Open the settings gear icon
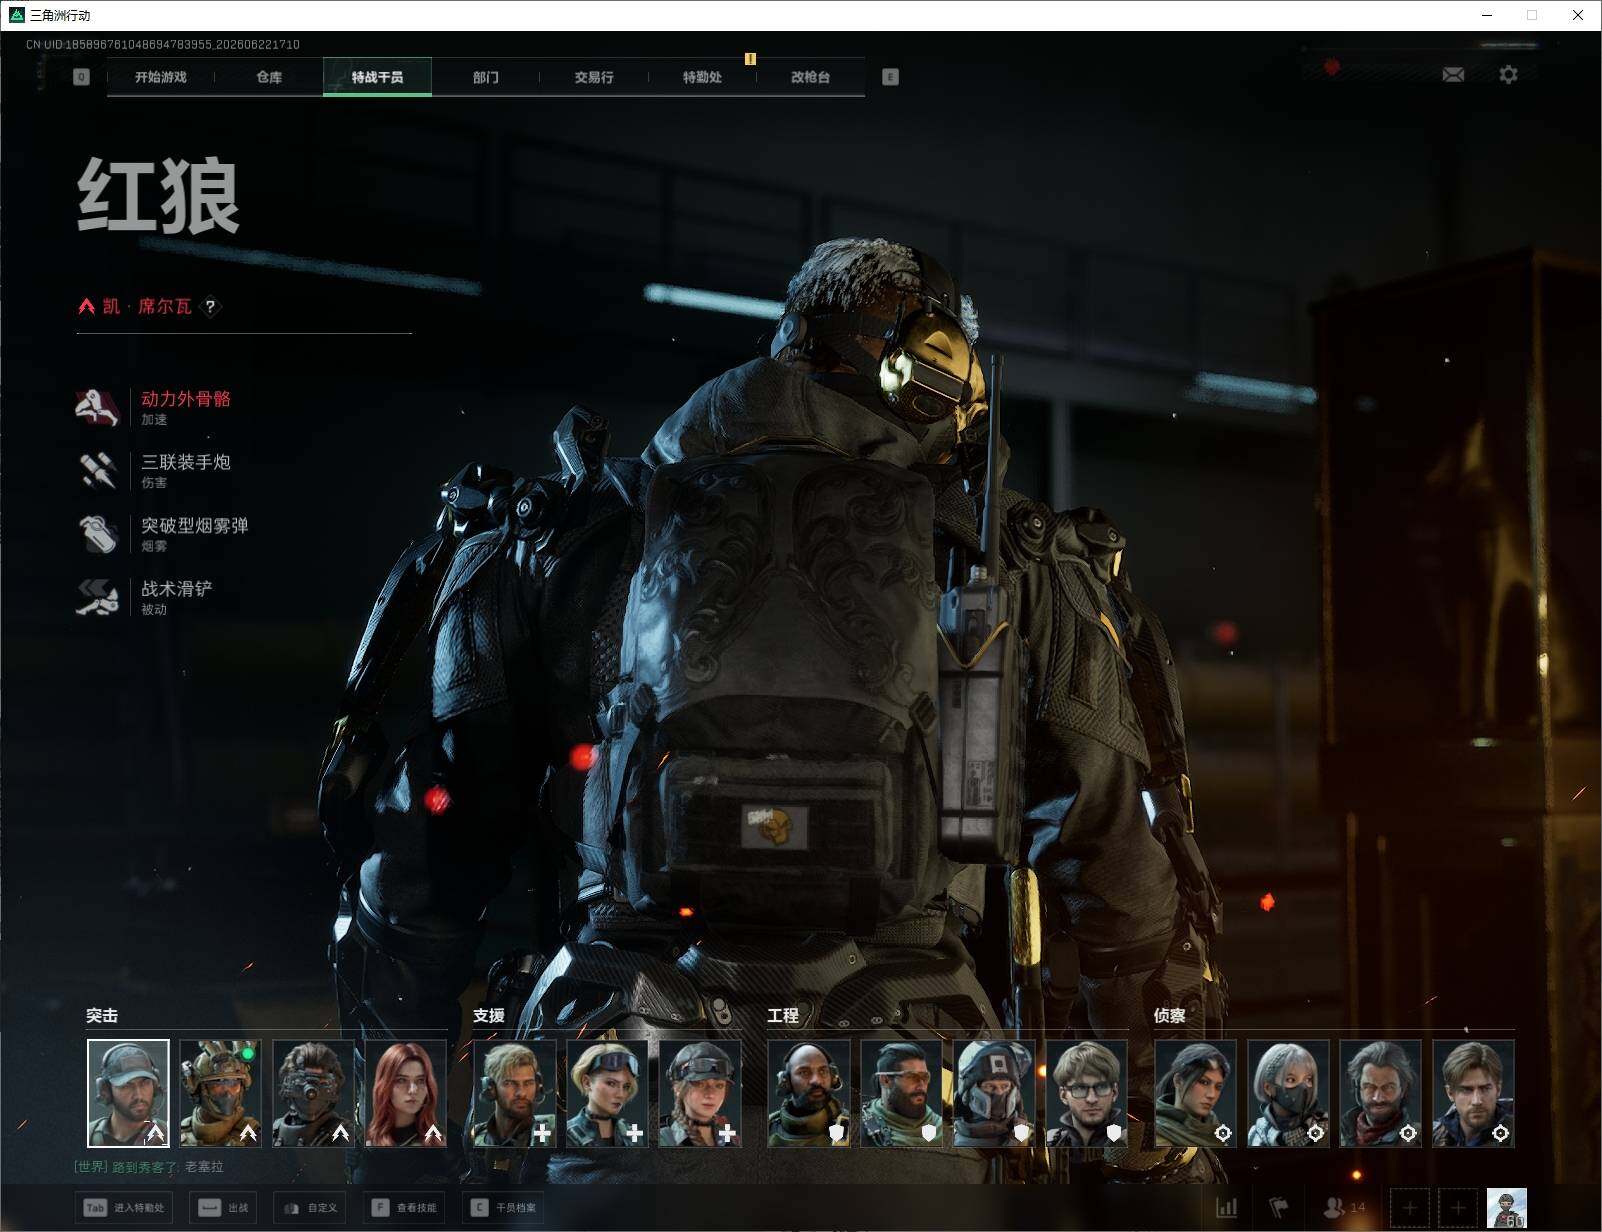 point(1508,74)
